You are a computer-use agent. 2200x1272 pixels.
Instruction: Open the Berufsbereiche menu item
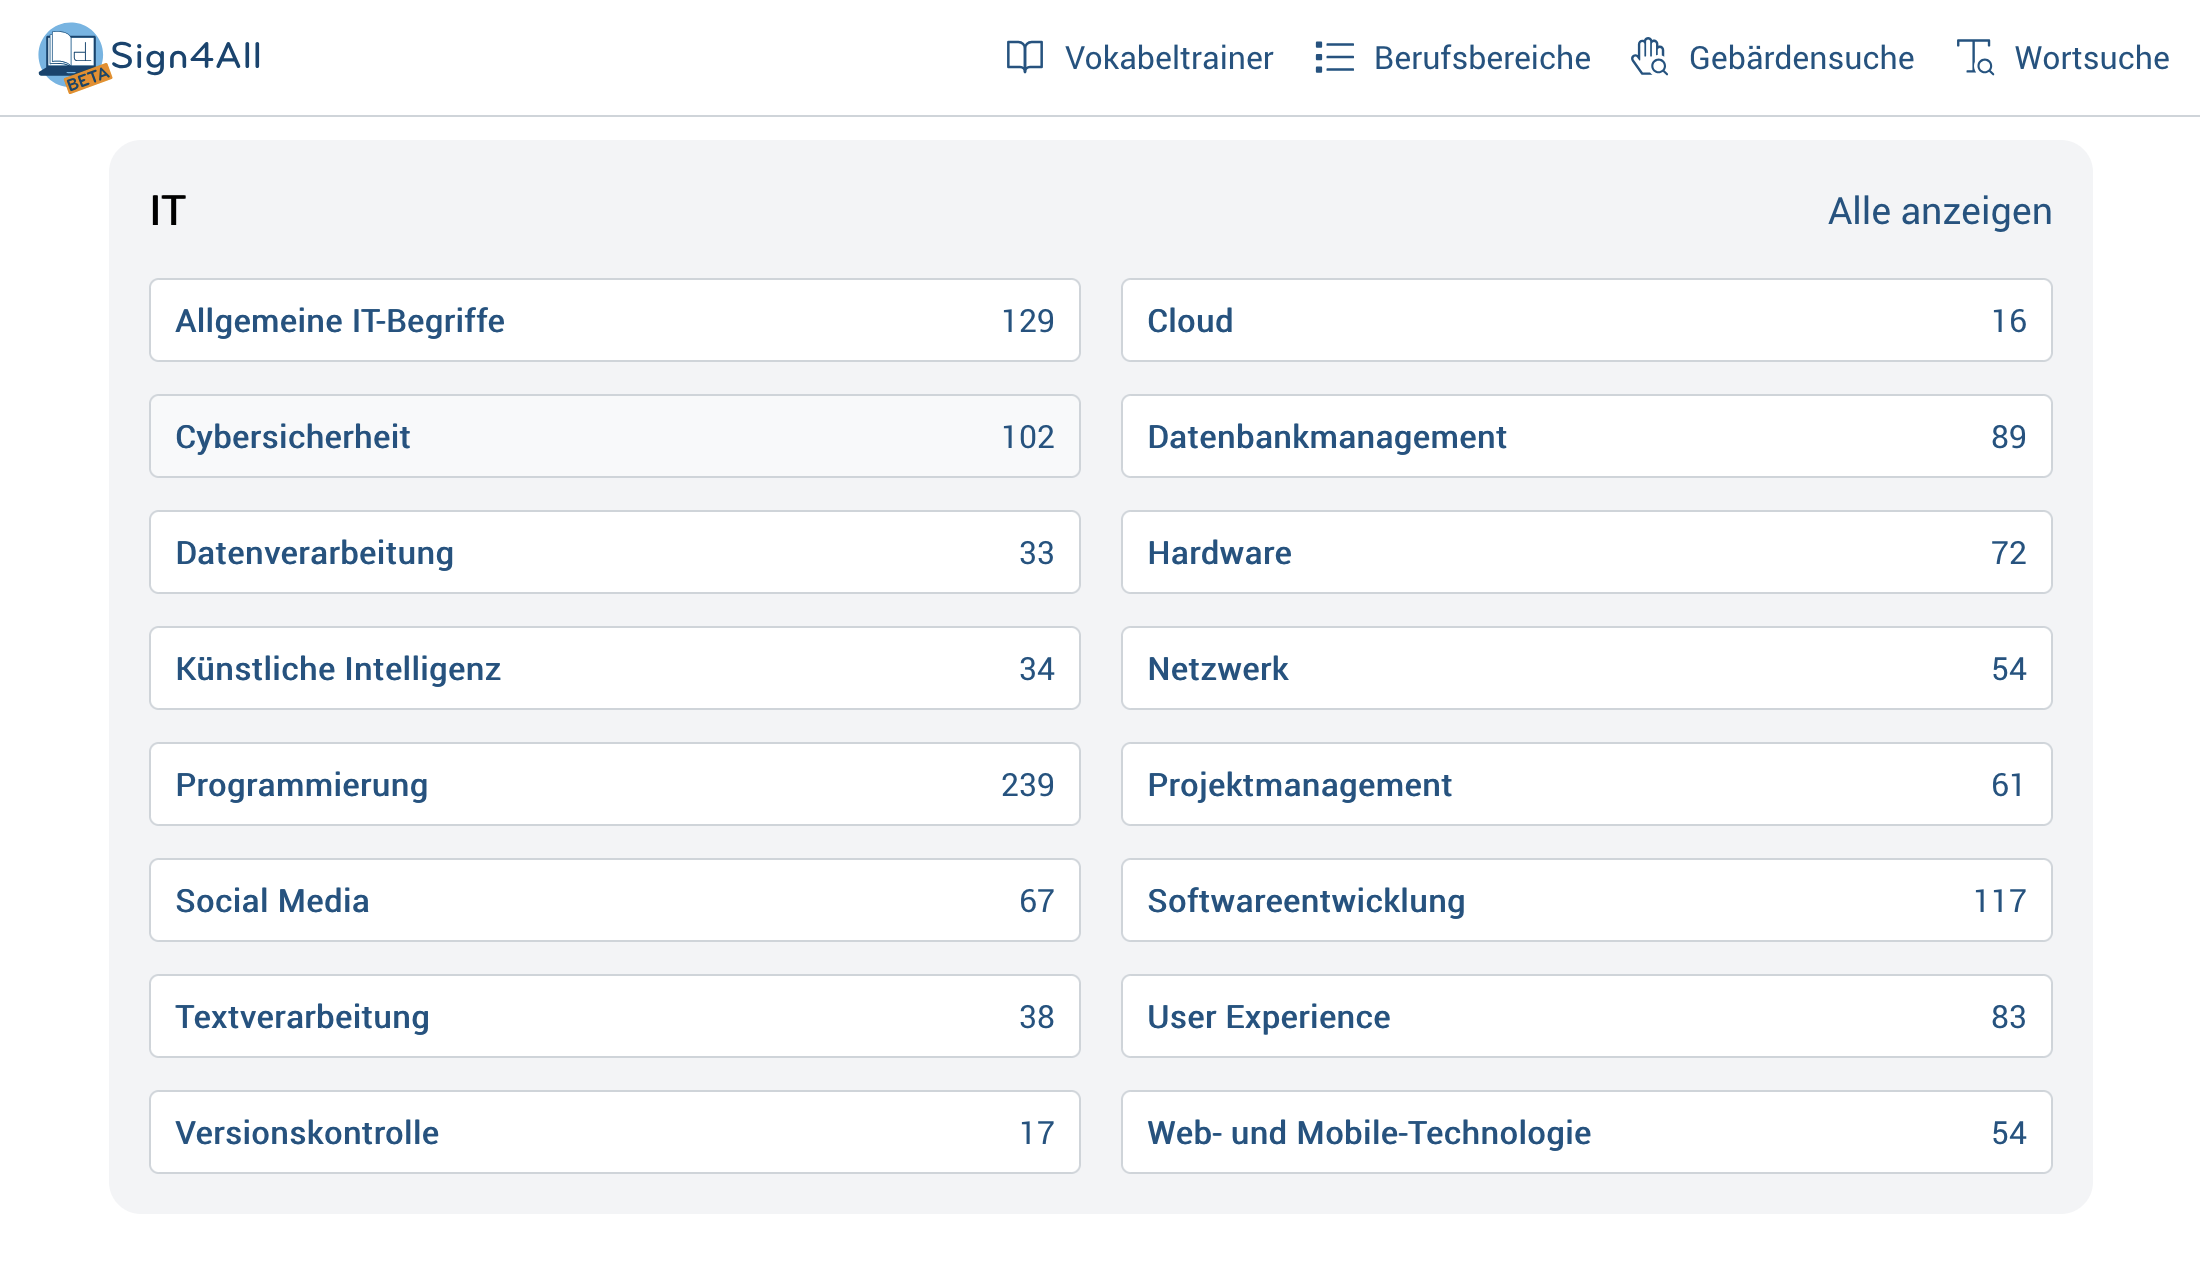click(x=1452, y=57)
